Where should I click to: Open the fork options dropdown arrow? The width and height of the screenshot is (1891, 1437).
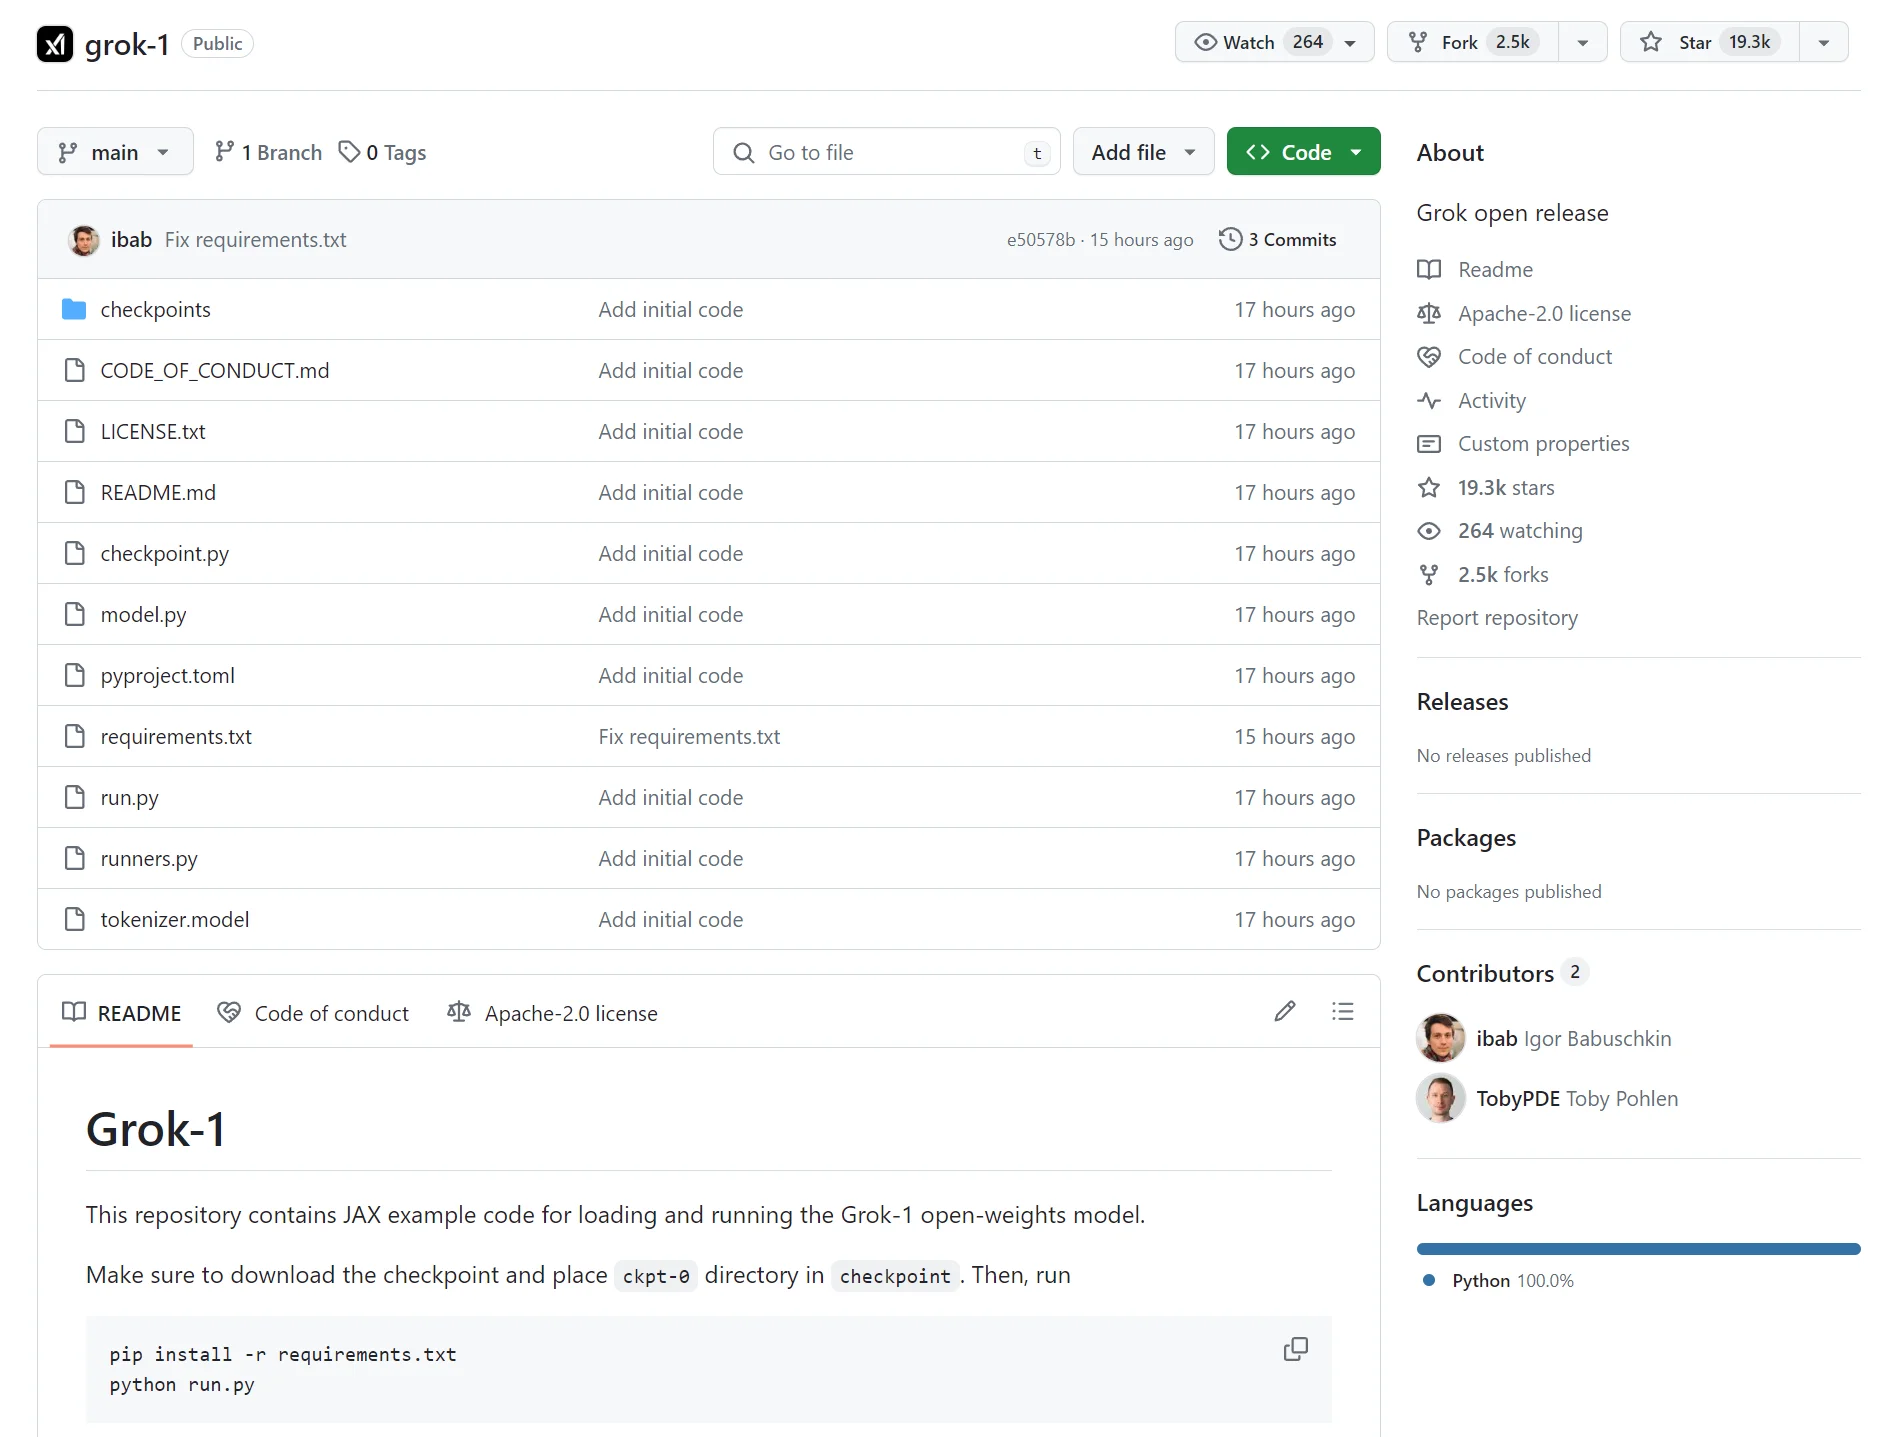coord(1583,42)
